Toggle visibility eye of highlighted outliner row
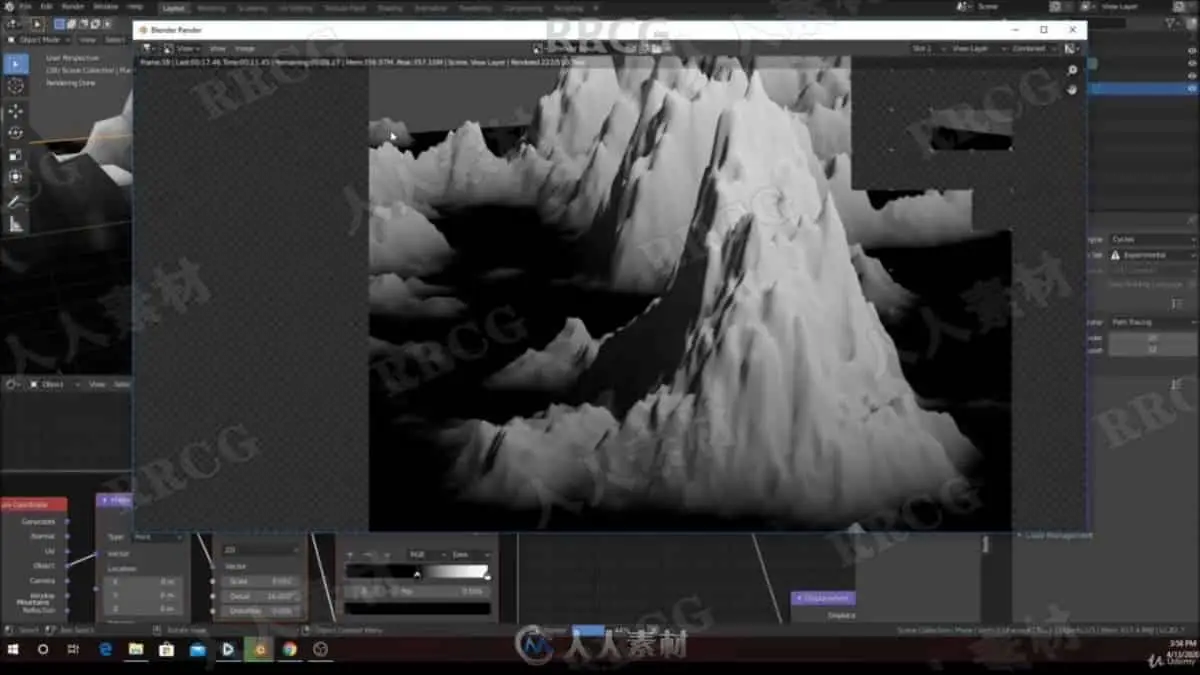This screenshot has width=1200, height=675. click(x=1191, y=89)
